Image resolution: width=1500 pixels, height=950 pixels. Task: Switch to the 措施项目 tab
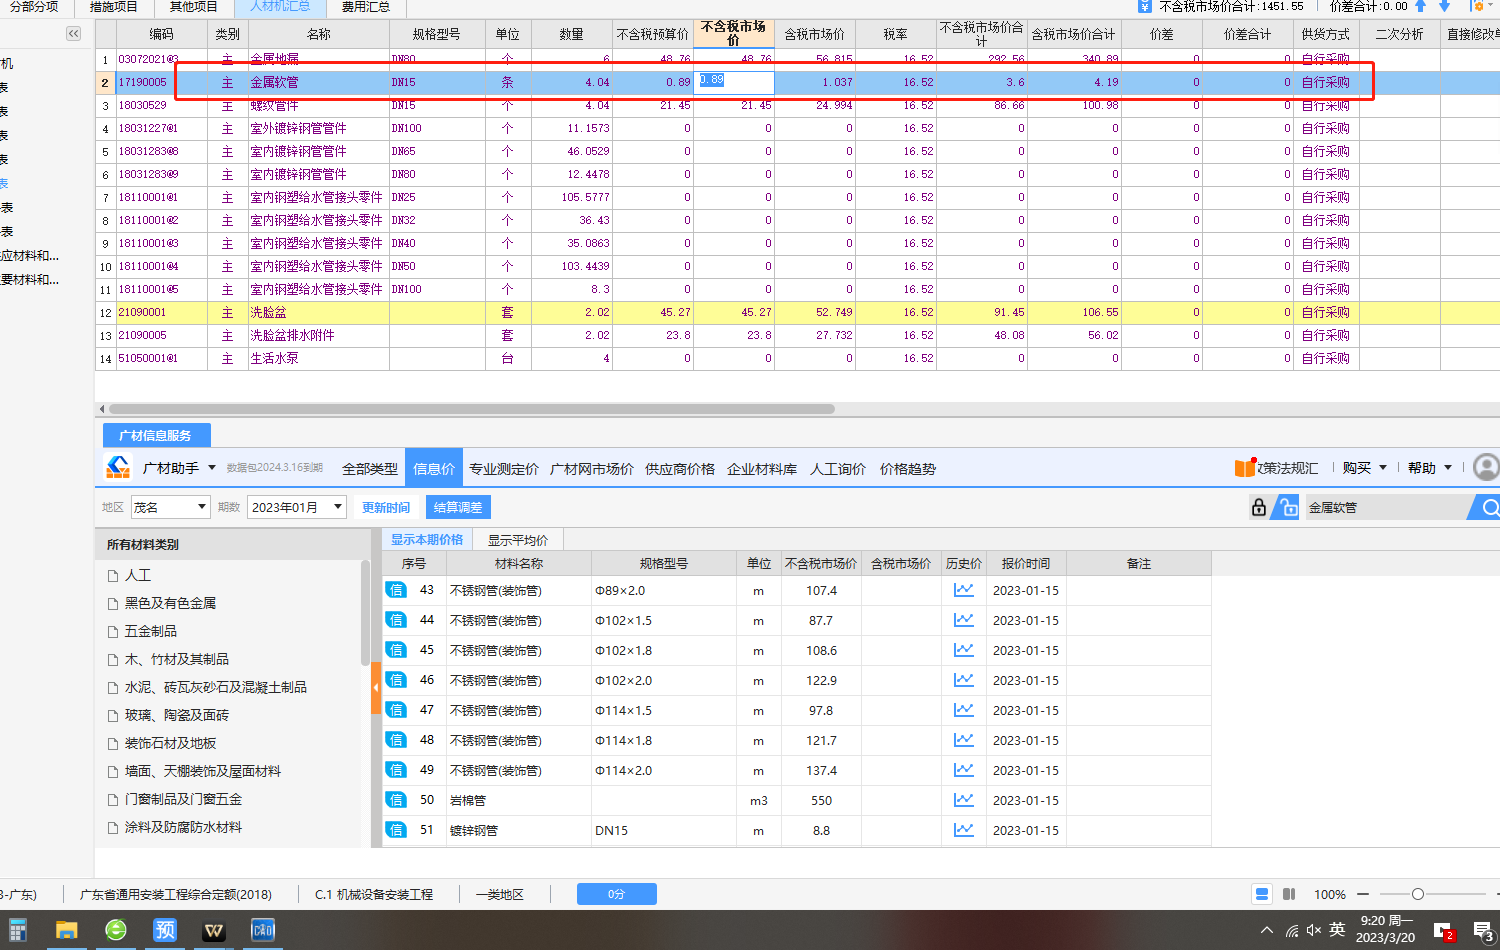pos(114,7)
